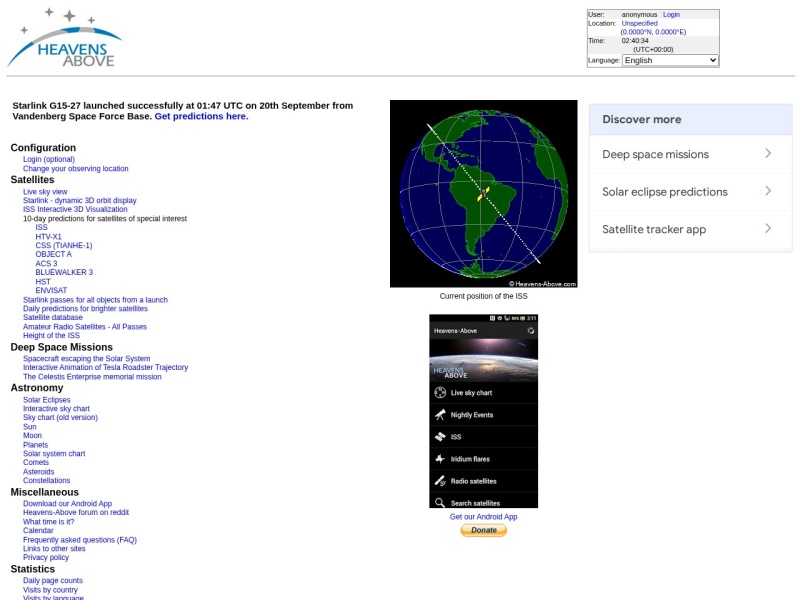
Task: Click the Heavens Above logo
Action: tap(64, 38)
